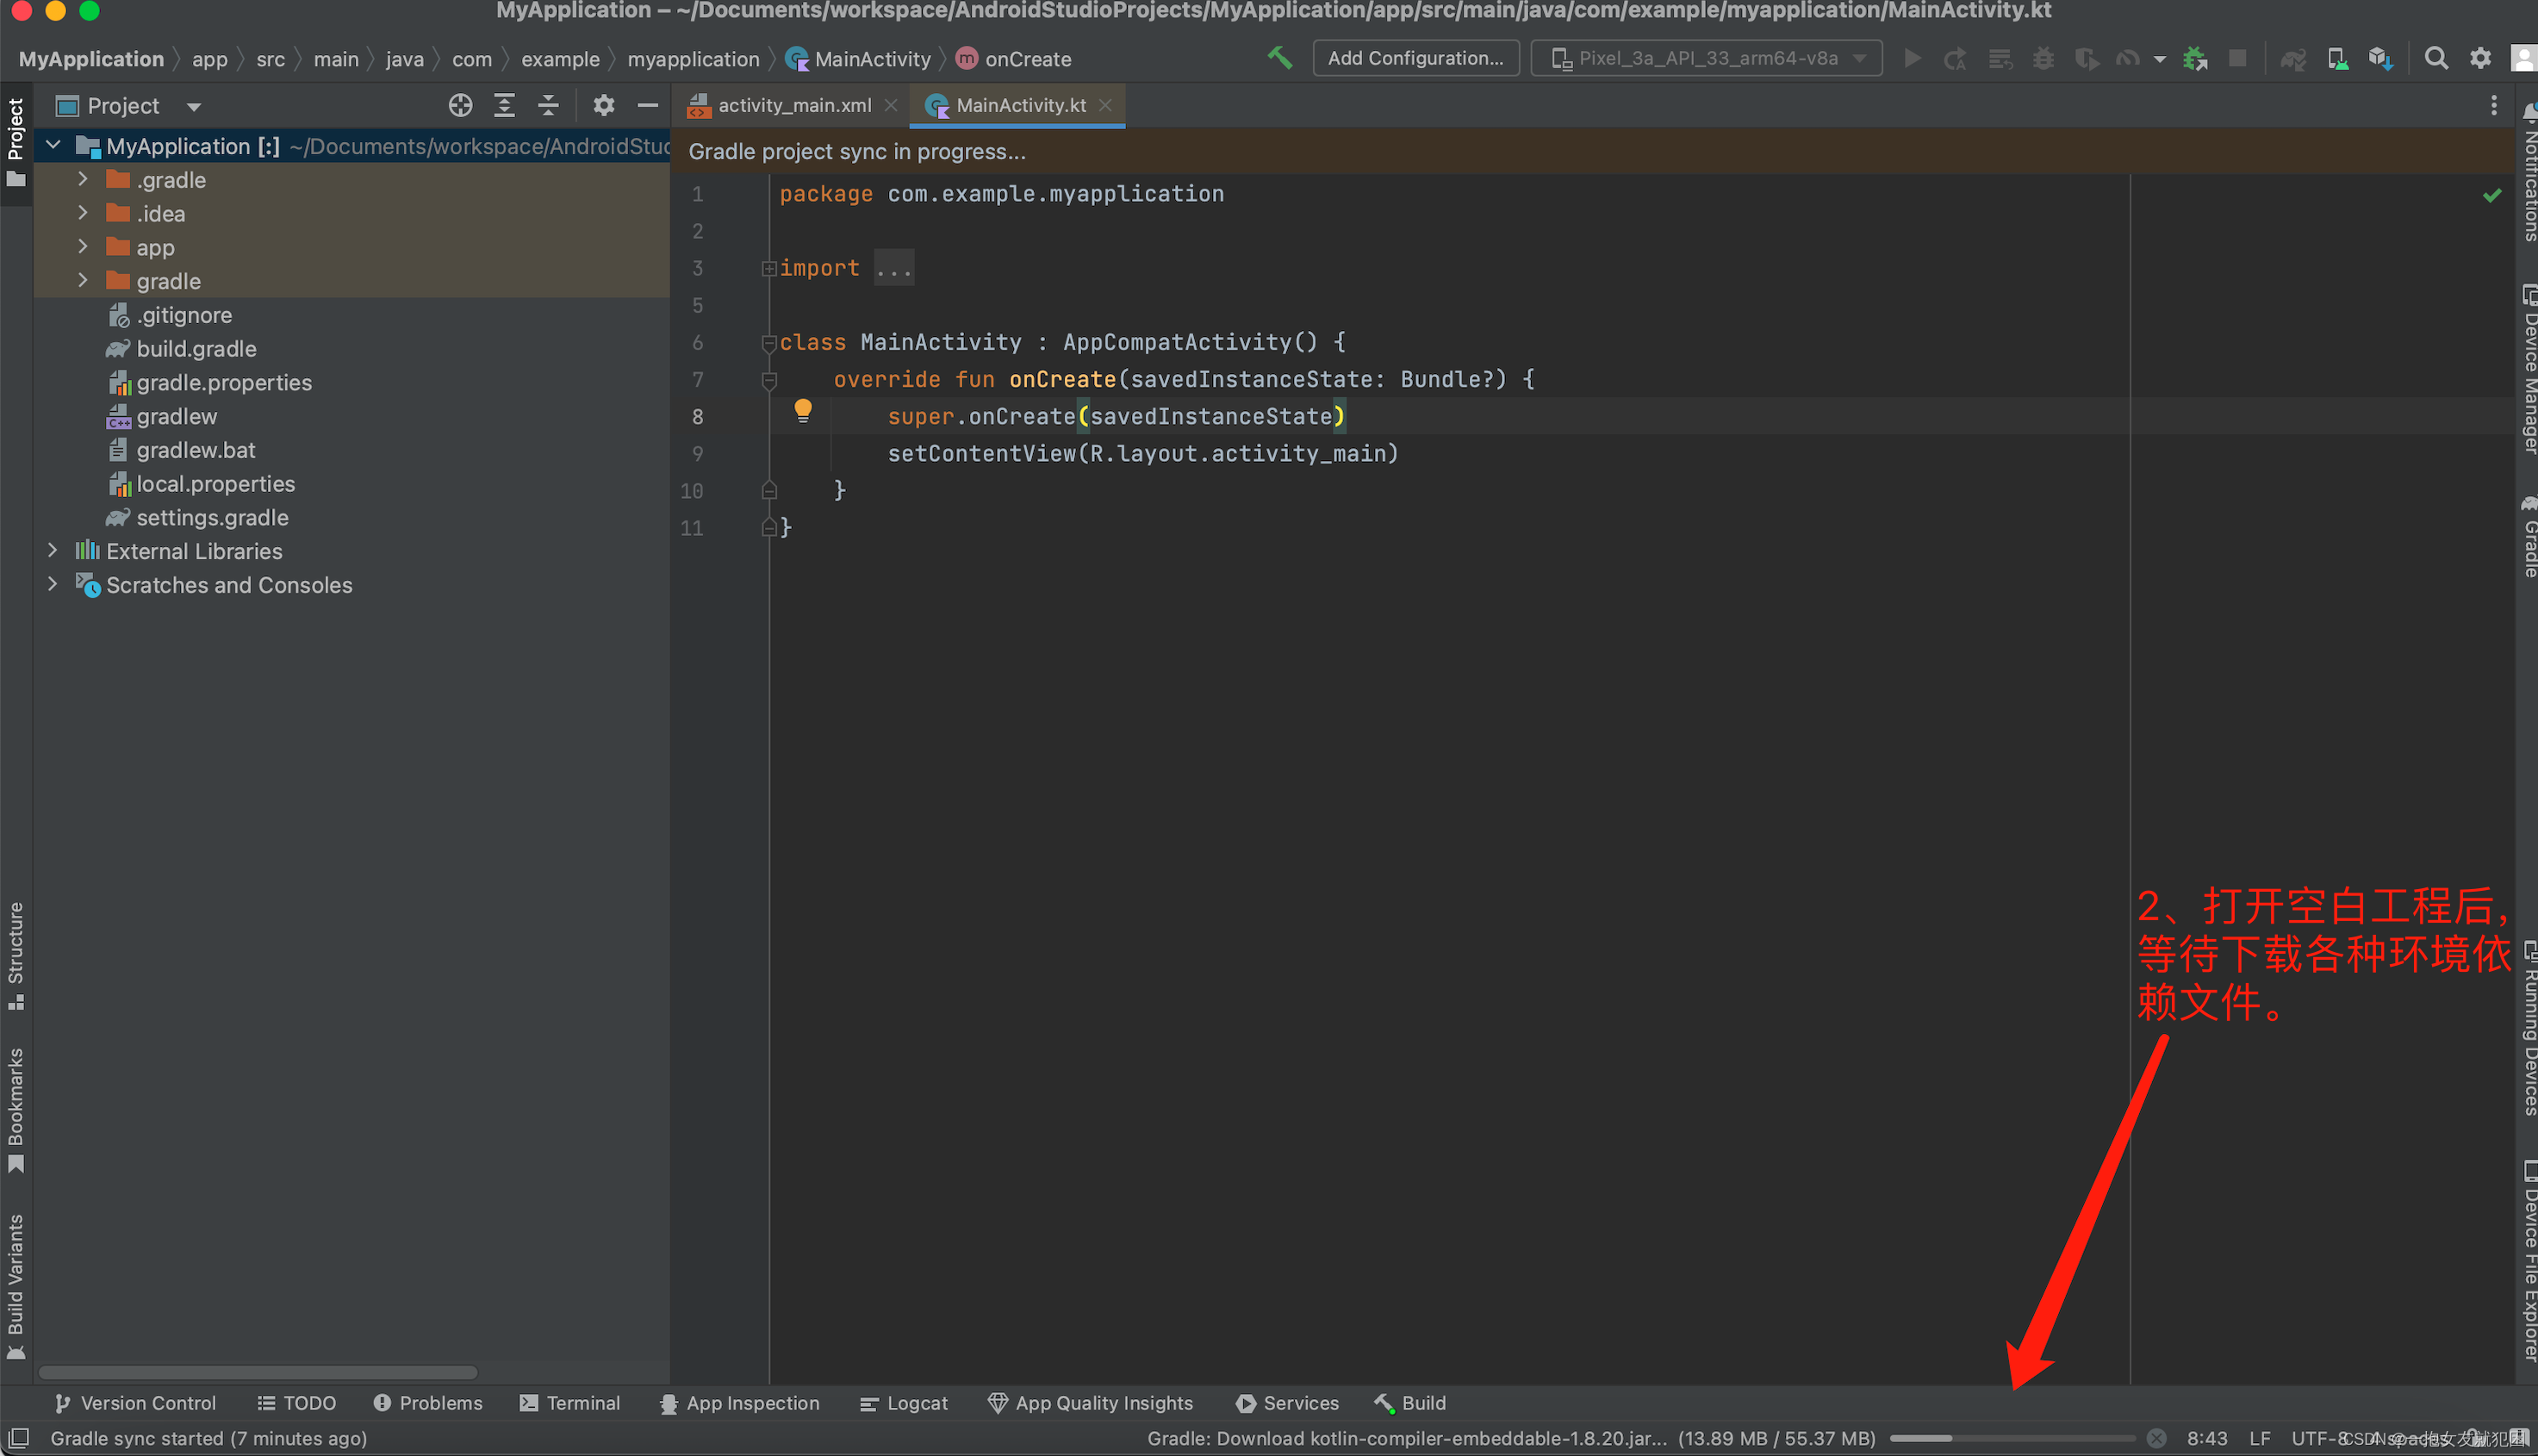
Task: Toggle tool window quick-access icon in status bar
Action: pyautogui.click(x=18, y=1438)
